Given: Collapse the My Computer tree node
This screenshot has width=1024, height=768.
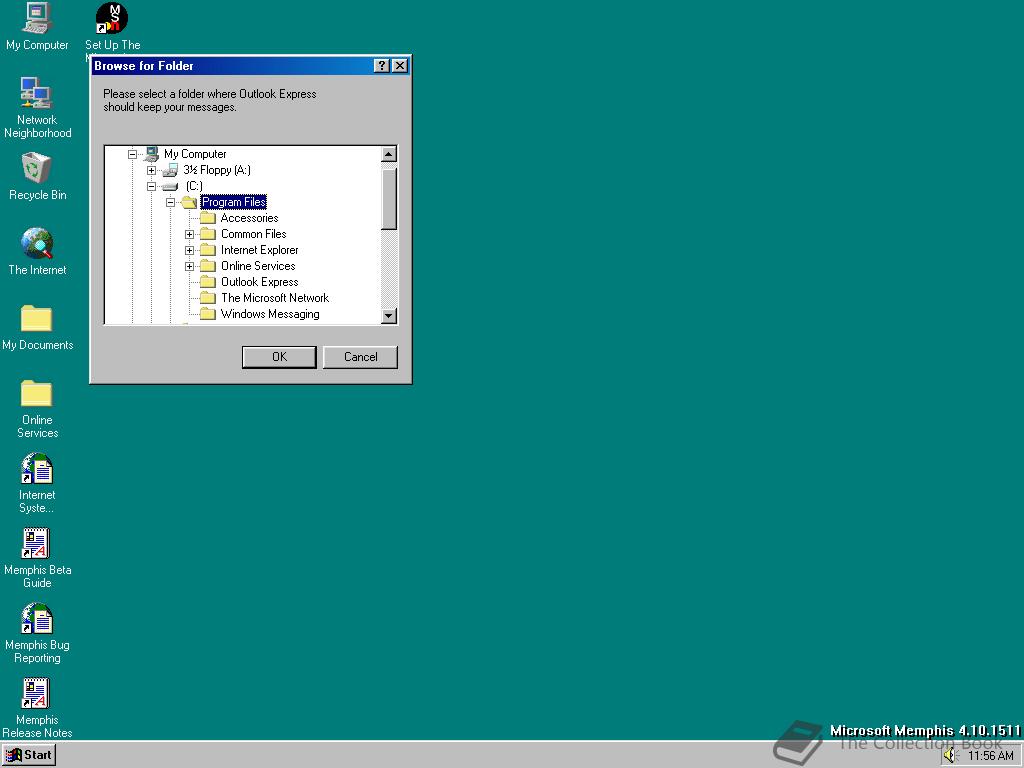Looking at the screenshot, I should (x=133, y=155).
